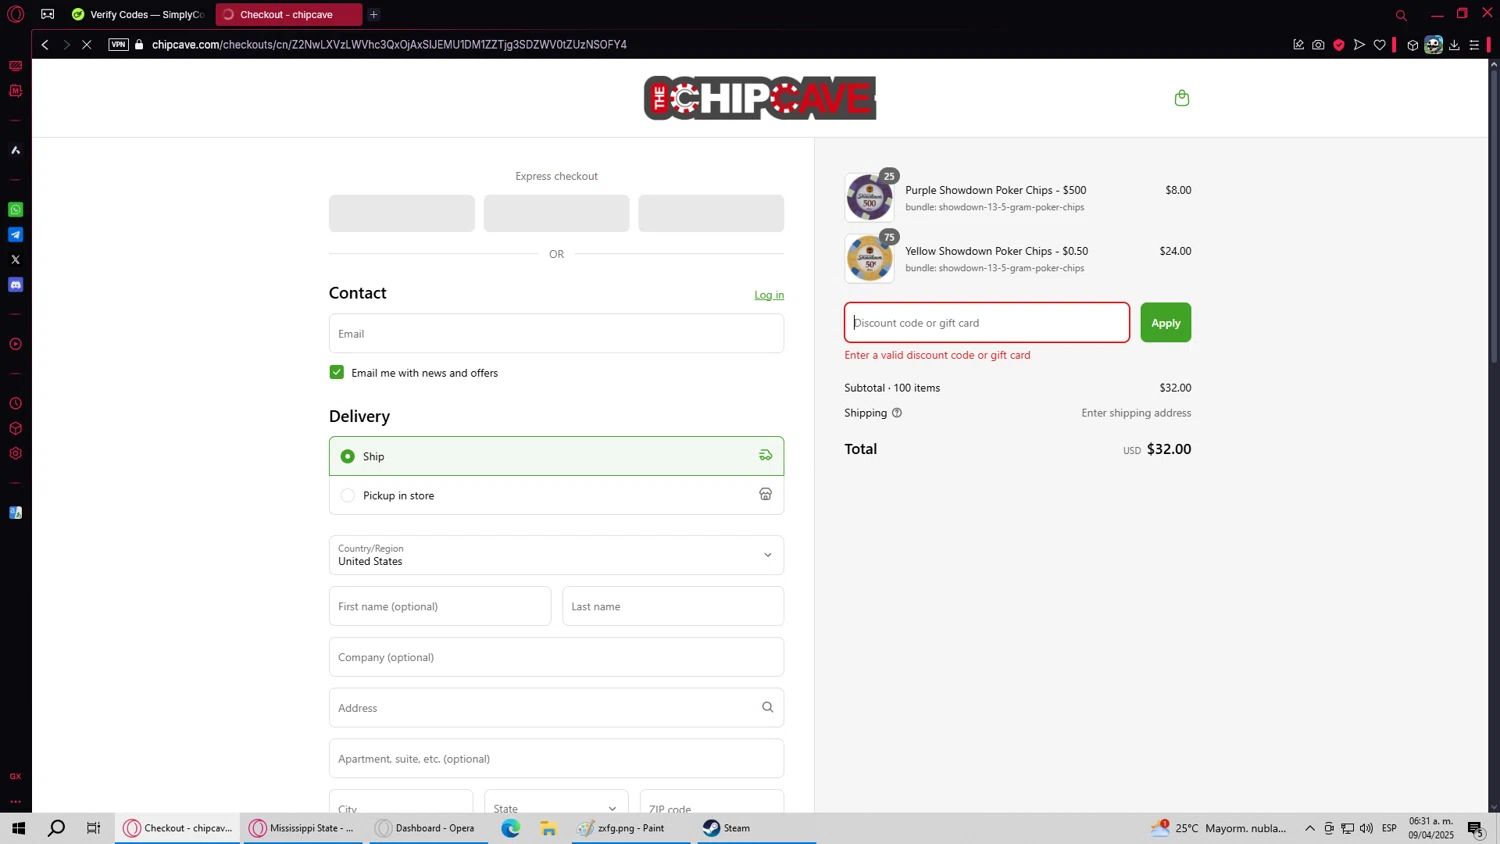Apply the discount code
Screen dimensions: 1500x844
coord(1166,323)
